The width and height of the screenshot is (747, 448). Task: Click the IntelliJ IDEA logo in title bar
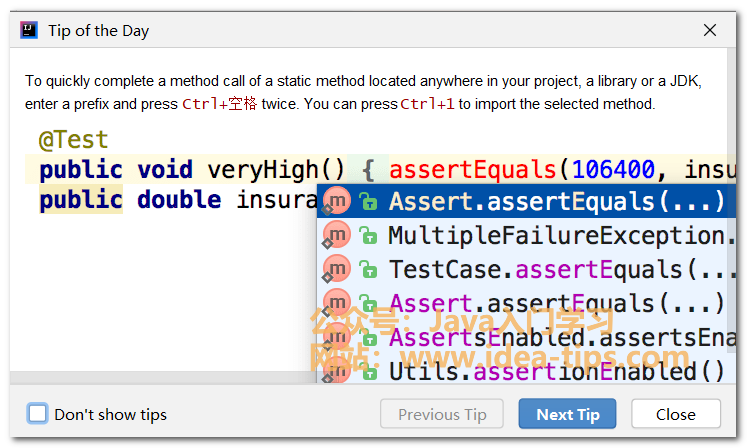pos(29,30)
